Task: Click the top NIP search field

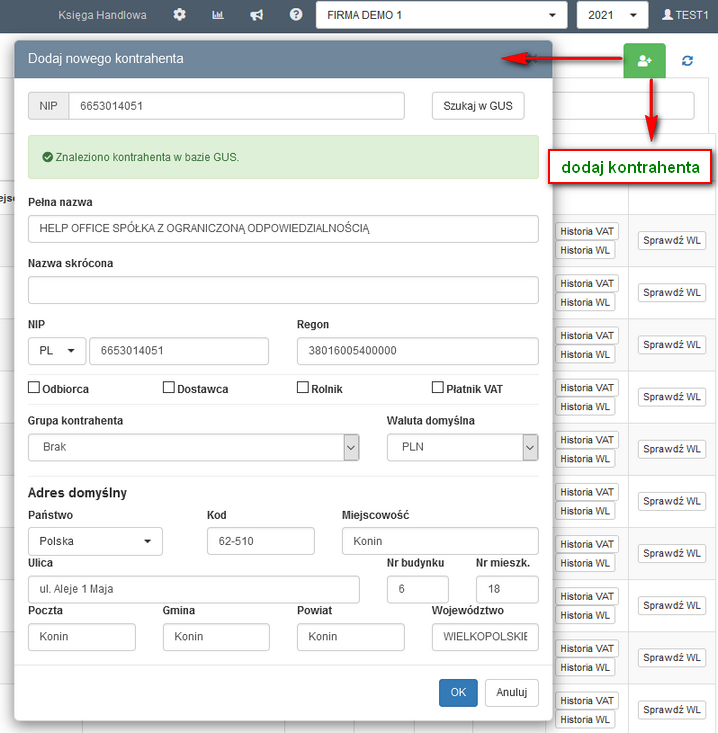Action: point(237,106)
